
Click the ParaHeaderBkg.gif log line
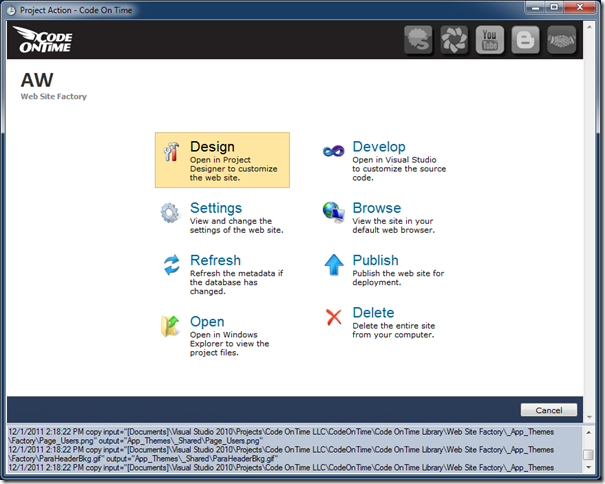click(281, 454)
